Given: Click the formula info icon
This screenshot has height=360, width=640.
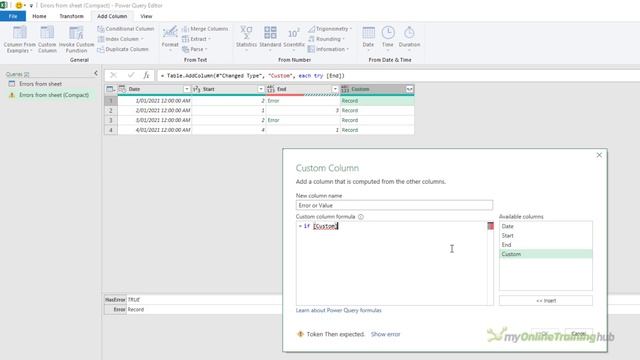Looking at the screenshot, I should tap(361, 217).
